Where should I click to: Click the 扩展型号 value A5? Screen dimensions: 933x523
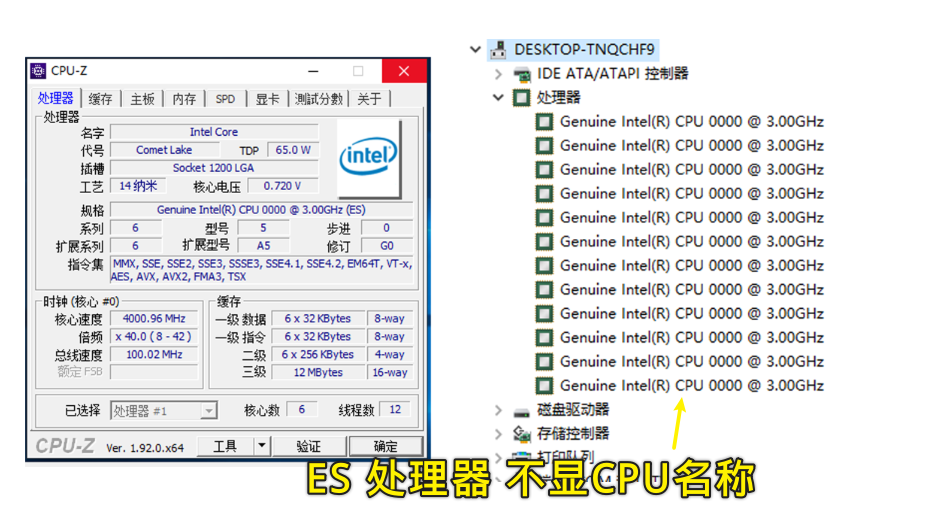tap(263, 246)
